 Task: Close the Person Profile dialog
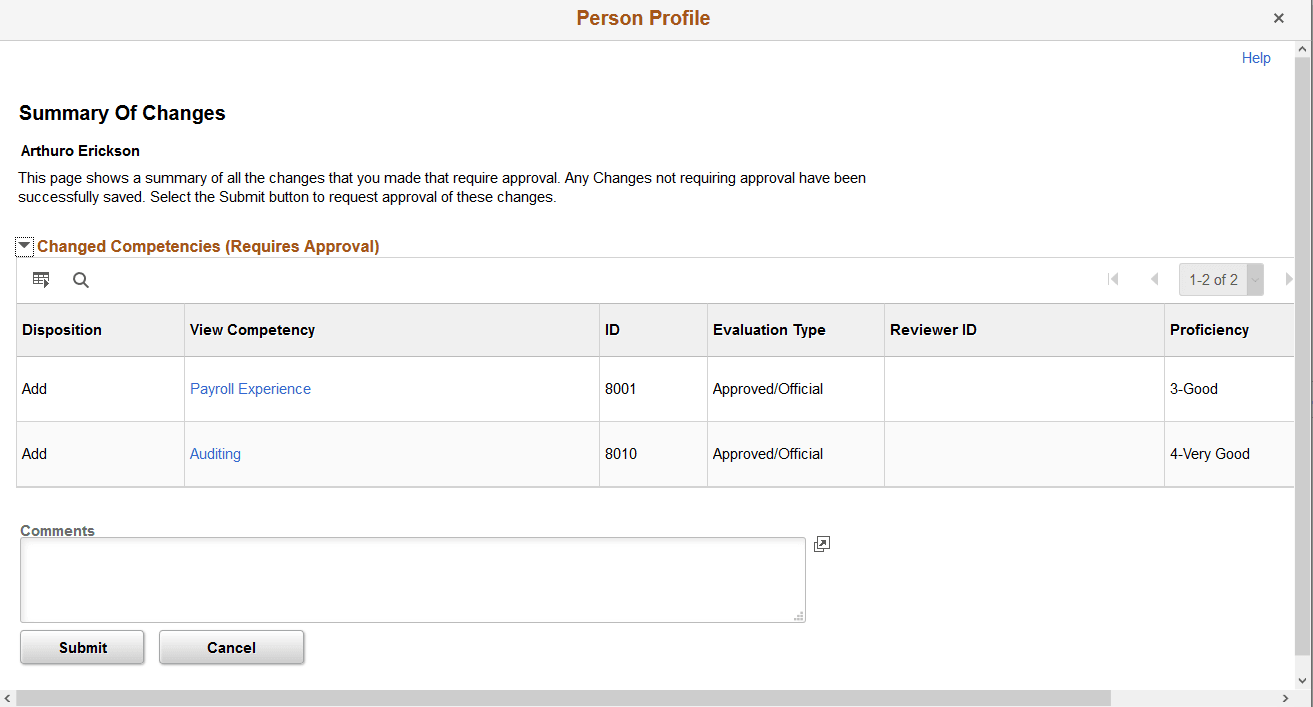(x=1279, y=18)
